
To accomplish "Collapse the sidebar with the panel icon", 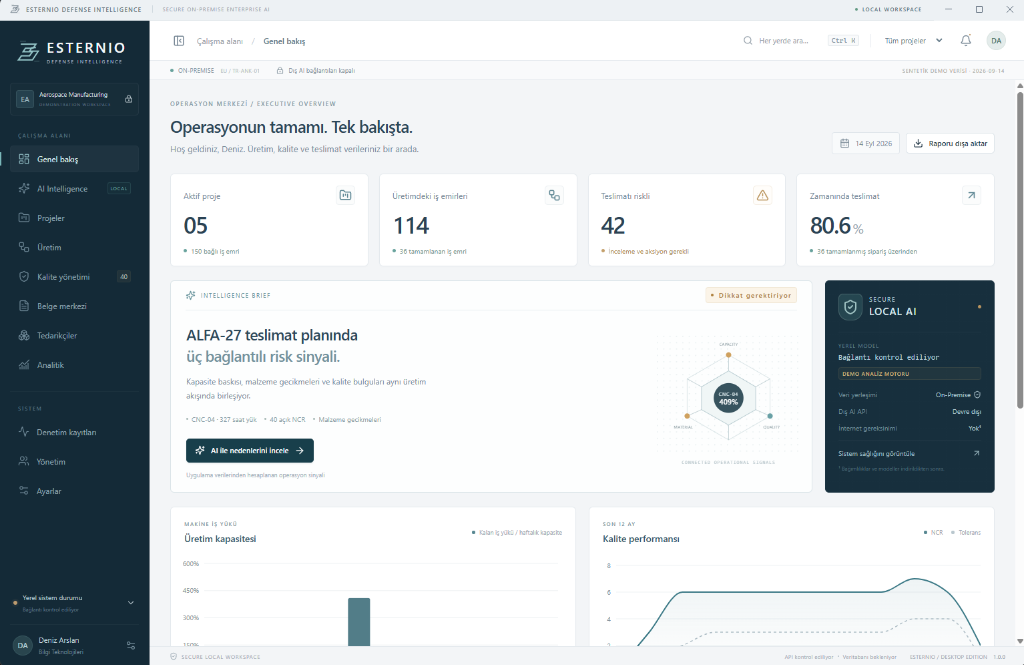I will (178, 41).
